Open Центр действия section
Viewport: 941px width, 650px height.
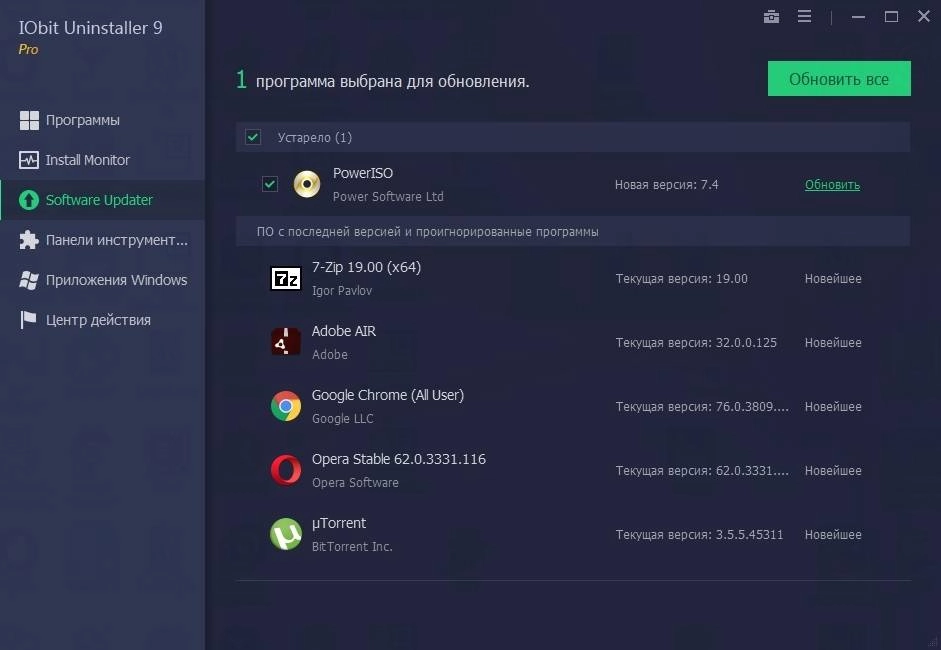click(x=98, y=320)
